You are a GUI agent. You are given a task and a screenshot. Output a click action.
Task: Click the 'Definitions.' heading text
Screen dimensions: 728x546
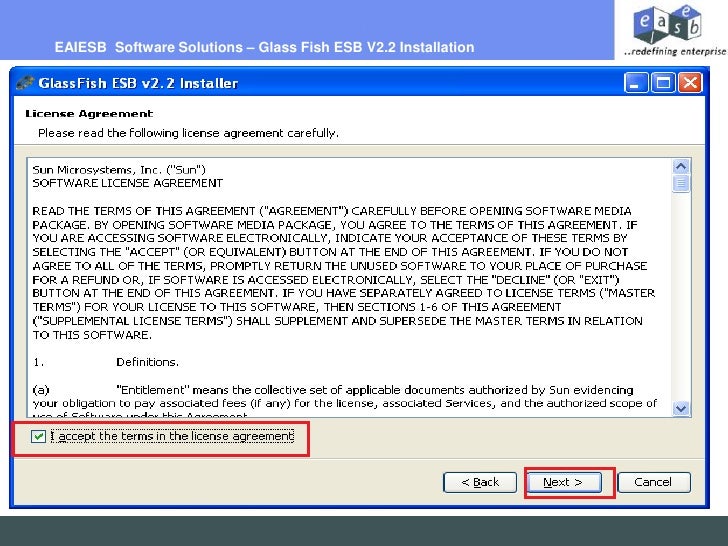click(147, 362)
